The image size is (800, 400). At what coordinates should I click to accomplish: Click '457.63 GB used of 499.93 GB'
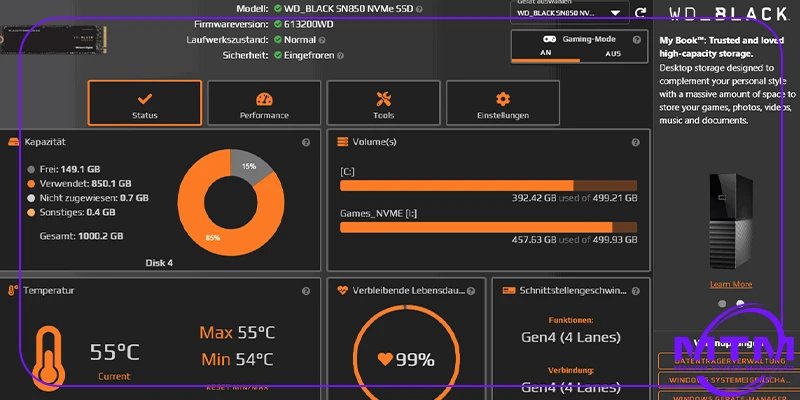click(x=574, y=239)
